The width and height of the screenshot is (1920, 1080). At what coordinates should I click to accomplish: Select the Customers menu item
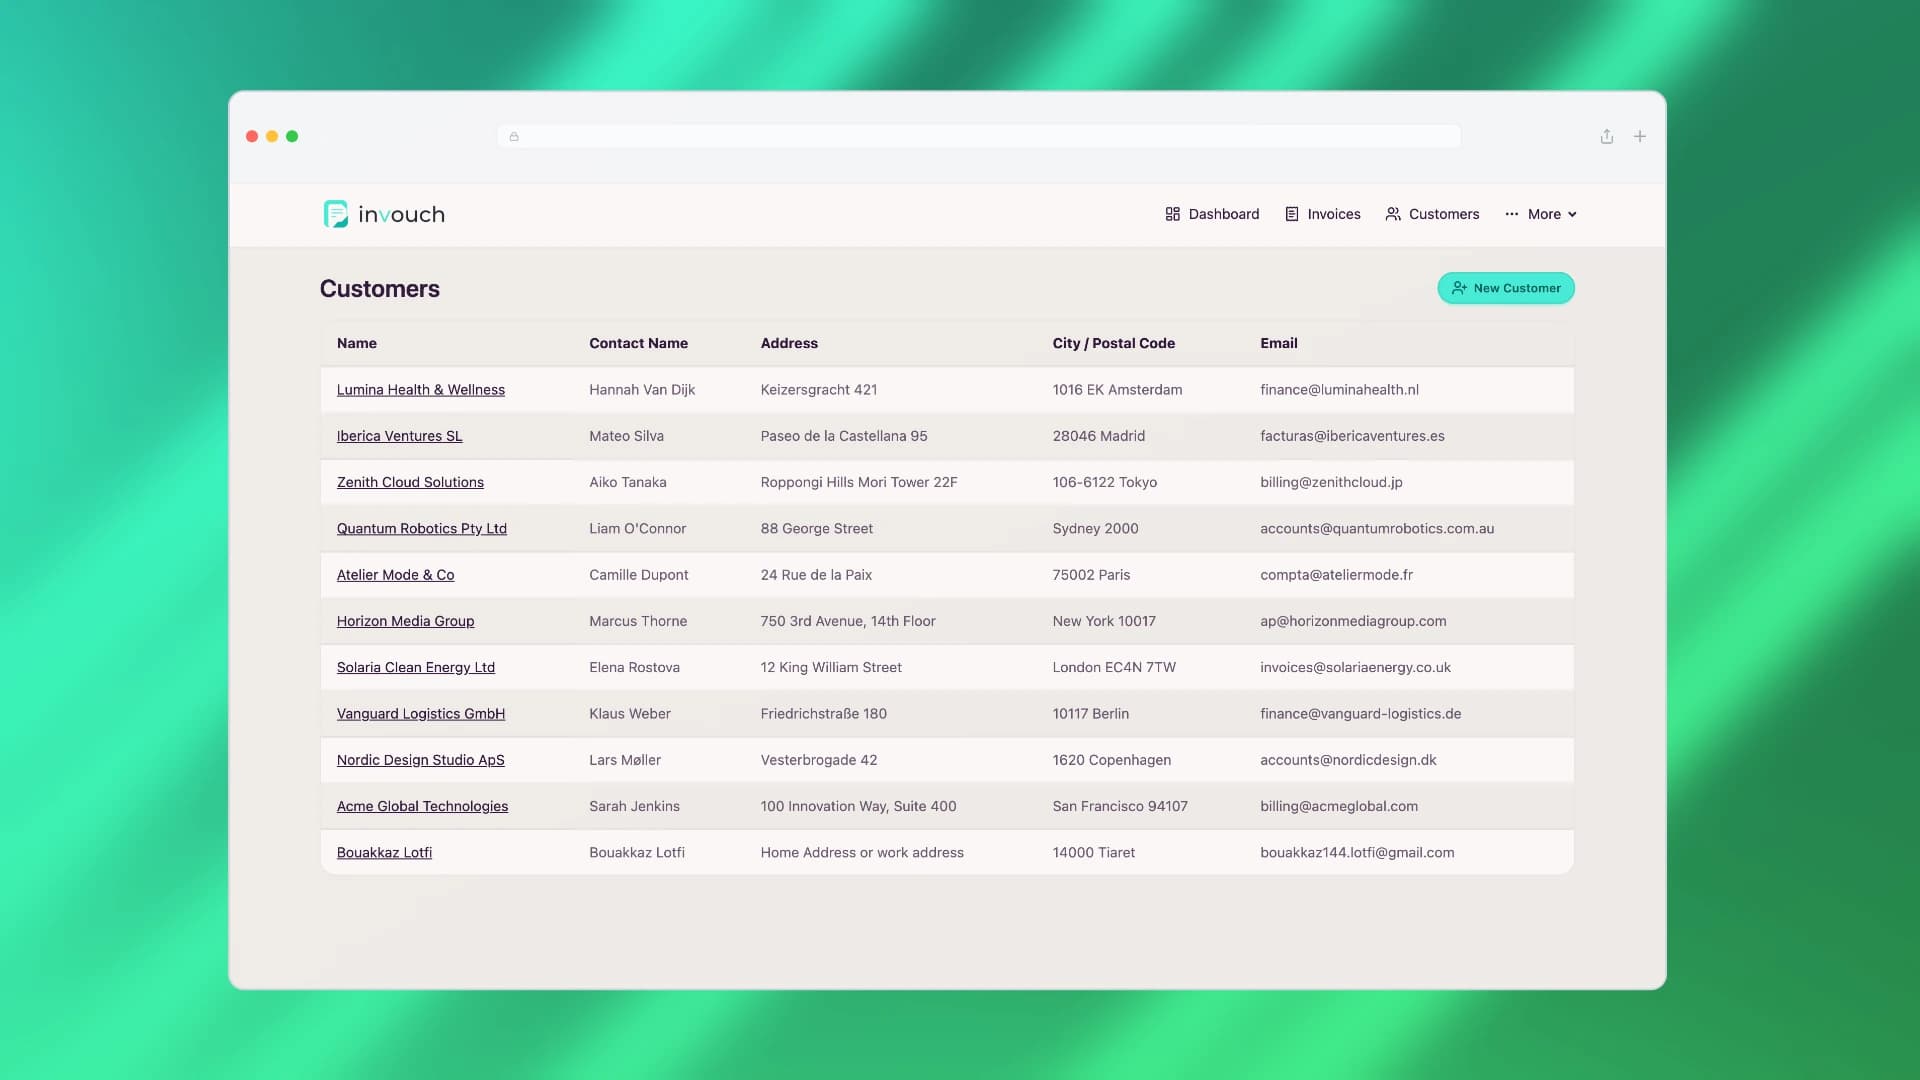coord(1432,214)
